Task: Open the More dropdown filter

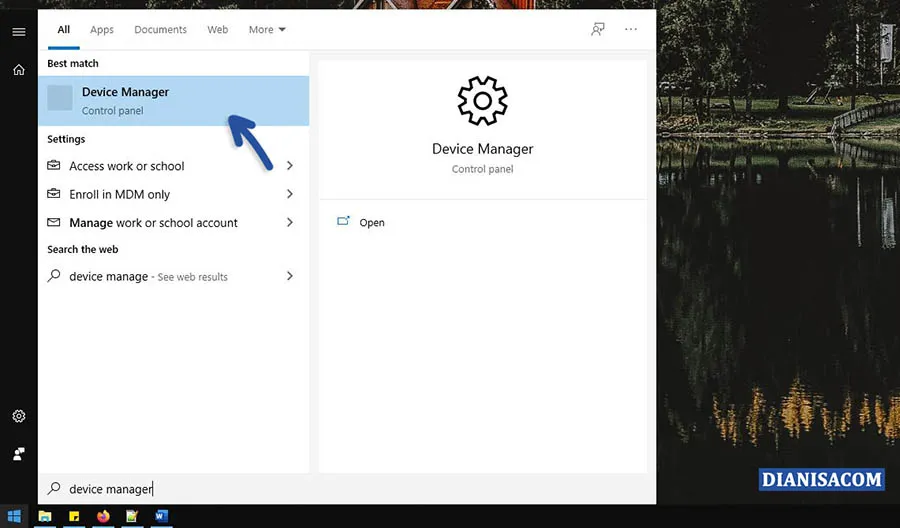Action: [x=267, y=29]
